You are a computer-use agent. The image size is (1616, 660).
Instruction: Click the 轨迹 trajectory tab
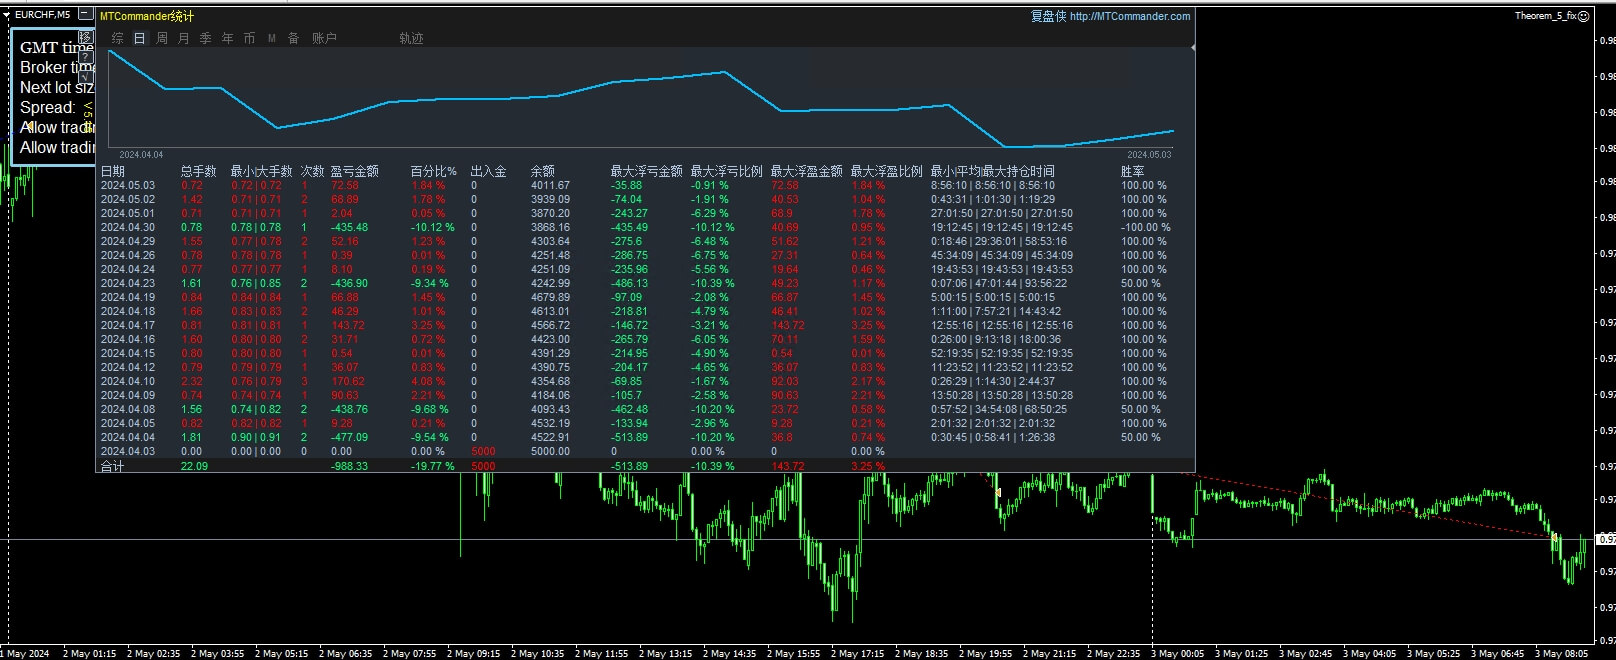click(x=411, y=38)
